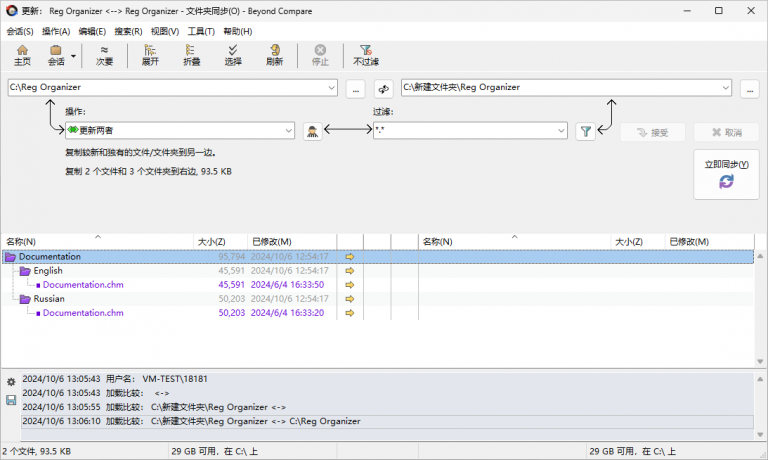Click the 停止 stop toolbar icon
The image size is (768, 460).
click(320, 55)
